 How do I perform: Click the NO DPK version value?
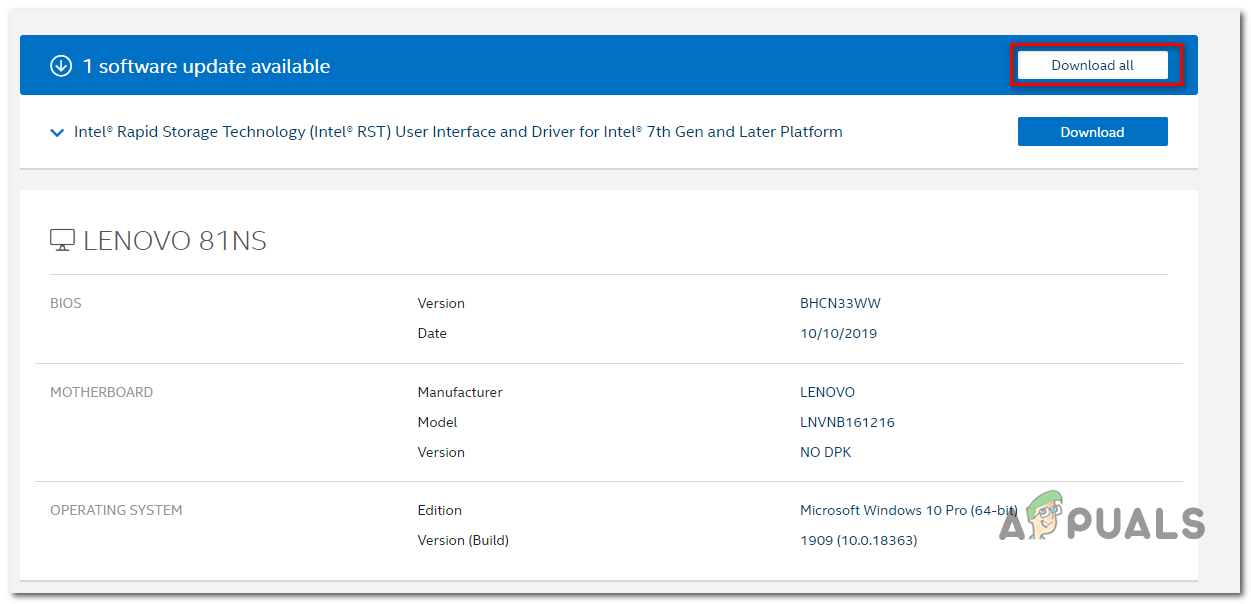tap(825, 452)
